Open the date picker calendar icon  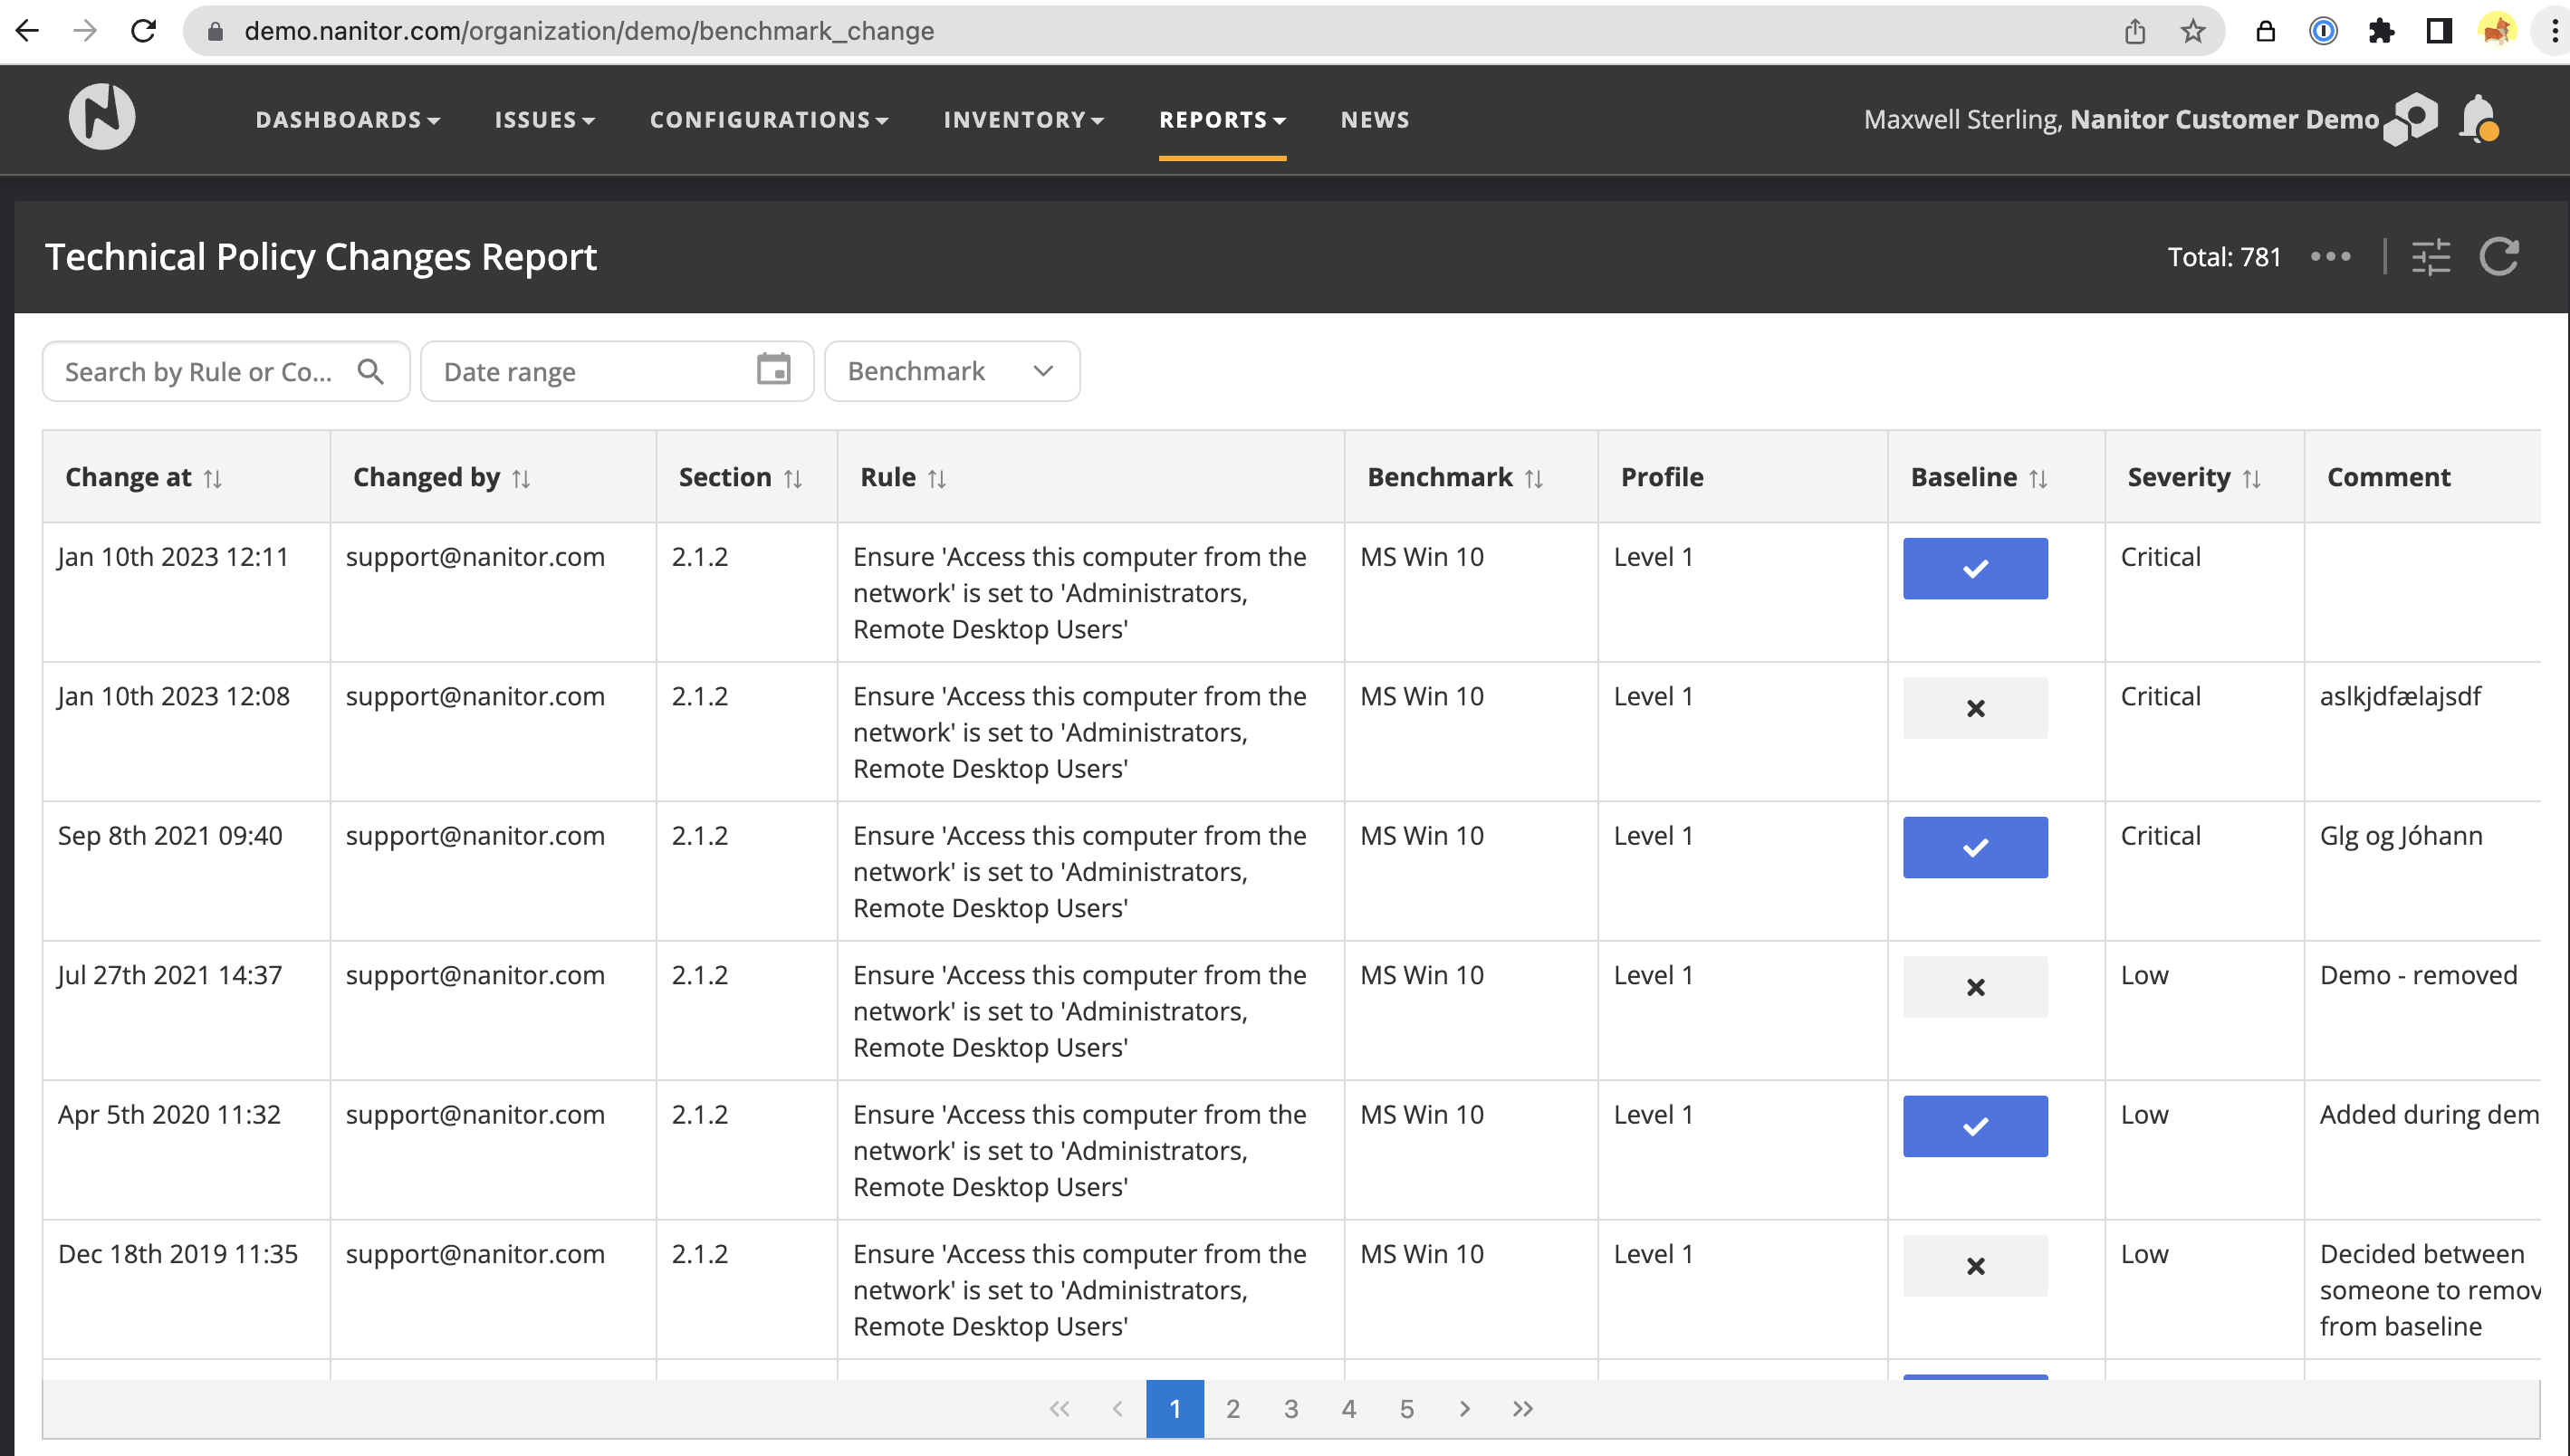[x=773, y=370]
